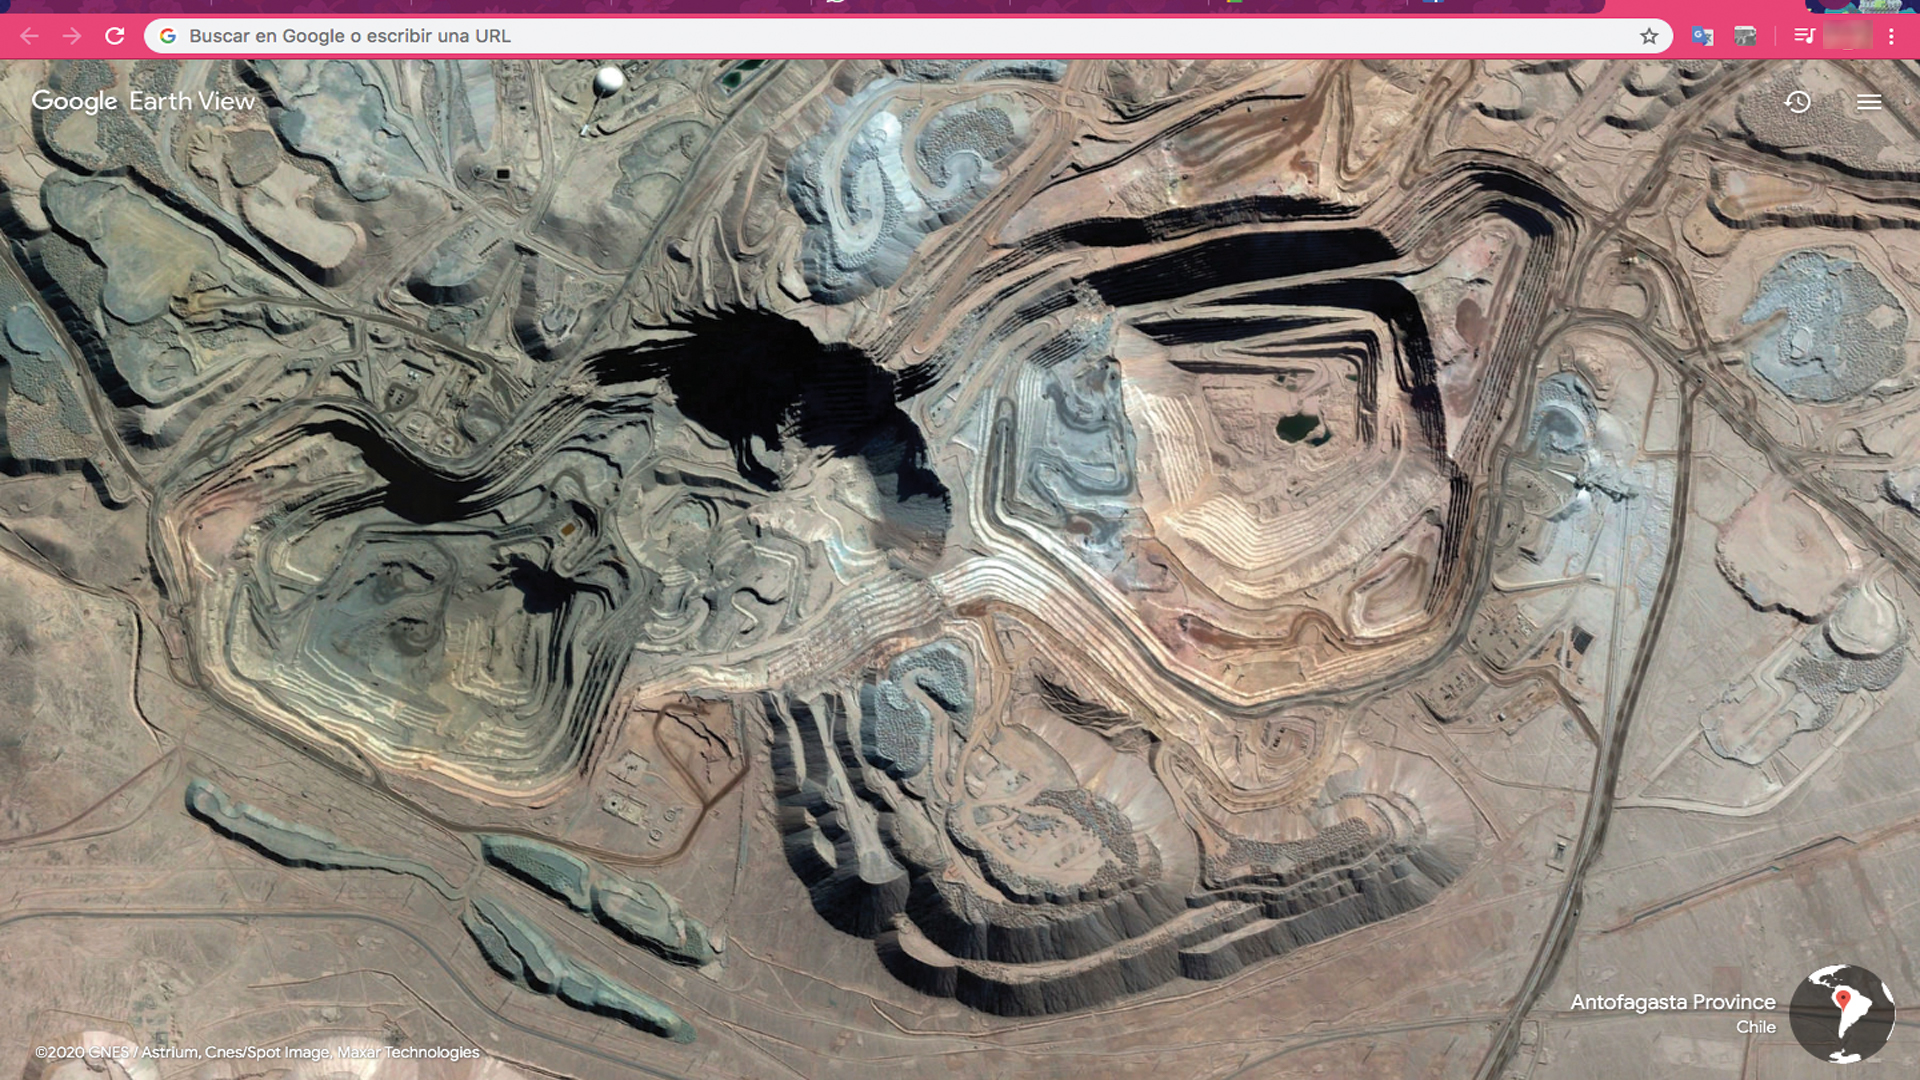Screen dimensions: 1920x1080
Task: Click the address bar to type a URL
Action: (700, 36)
